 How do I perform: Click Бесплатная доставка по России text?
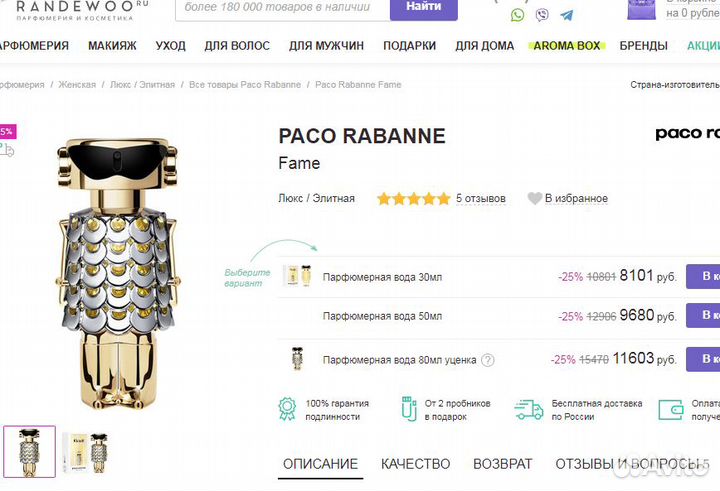tap(596, 410)
